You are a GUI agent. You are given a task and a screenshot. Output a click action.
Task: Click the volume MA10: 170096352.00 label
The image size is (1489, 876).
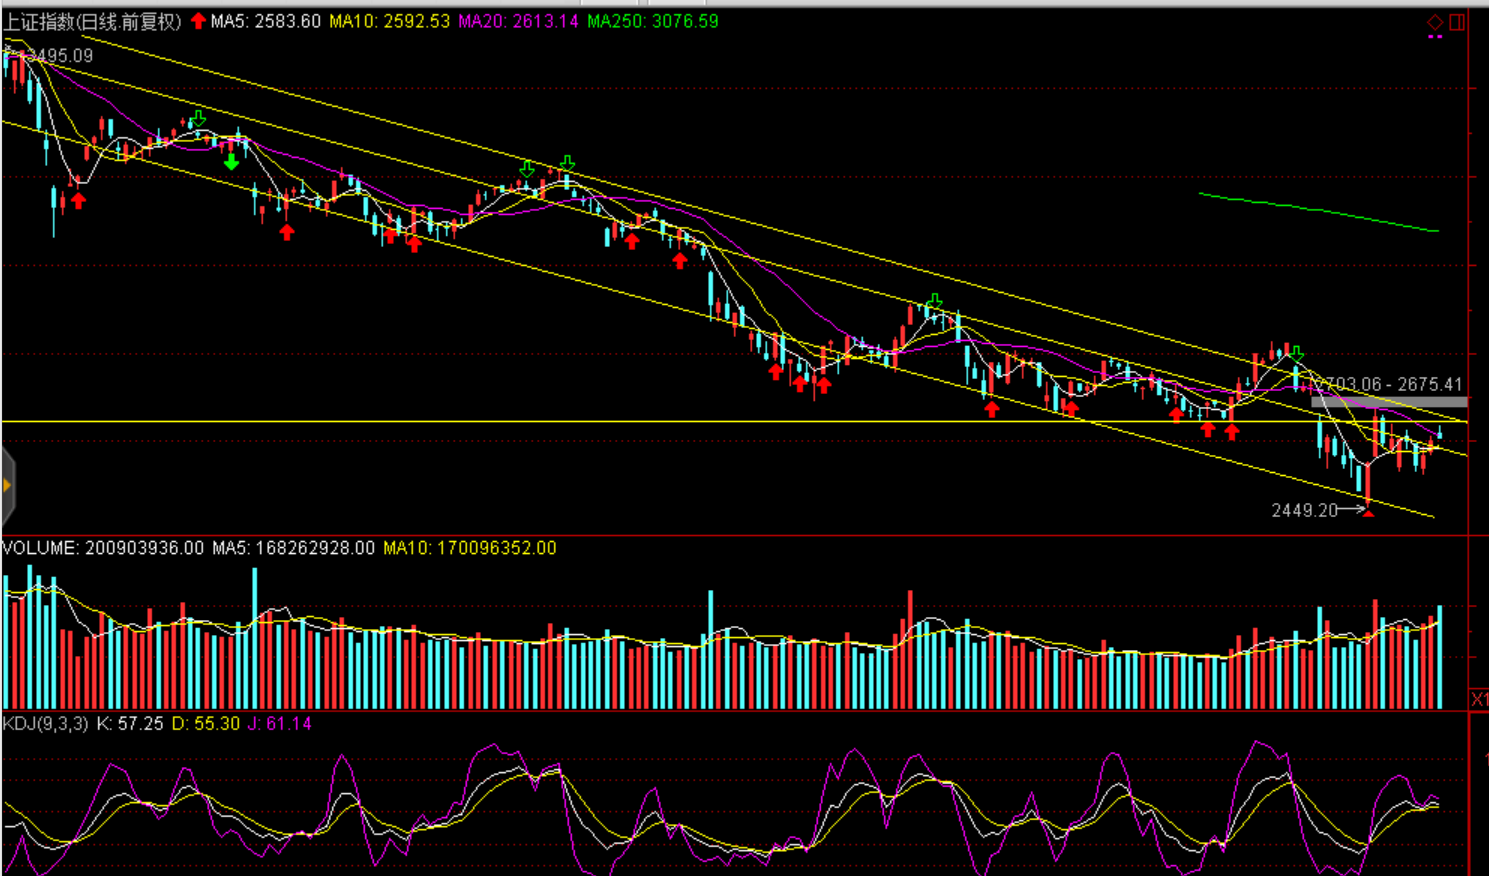[x=469, y=548]
